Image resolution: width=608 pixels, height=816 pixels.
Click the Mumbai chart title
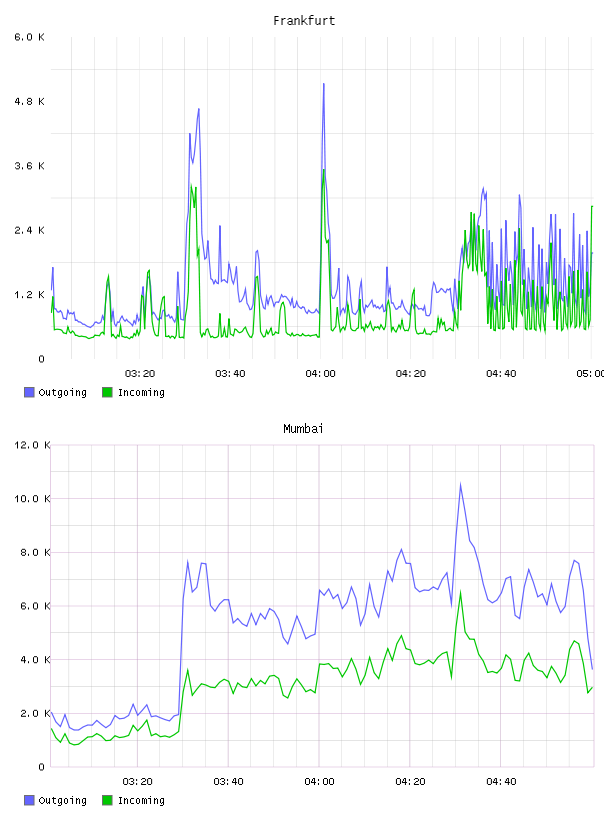coord(303,429)
